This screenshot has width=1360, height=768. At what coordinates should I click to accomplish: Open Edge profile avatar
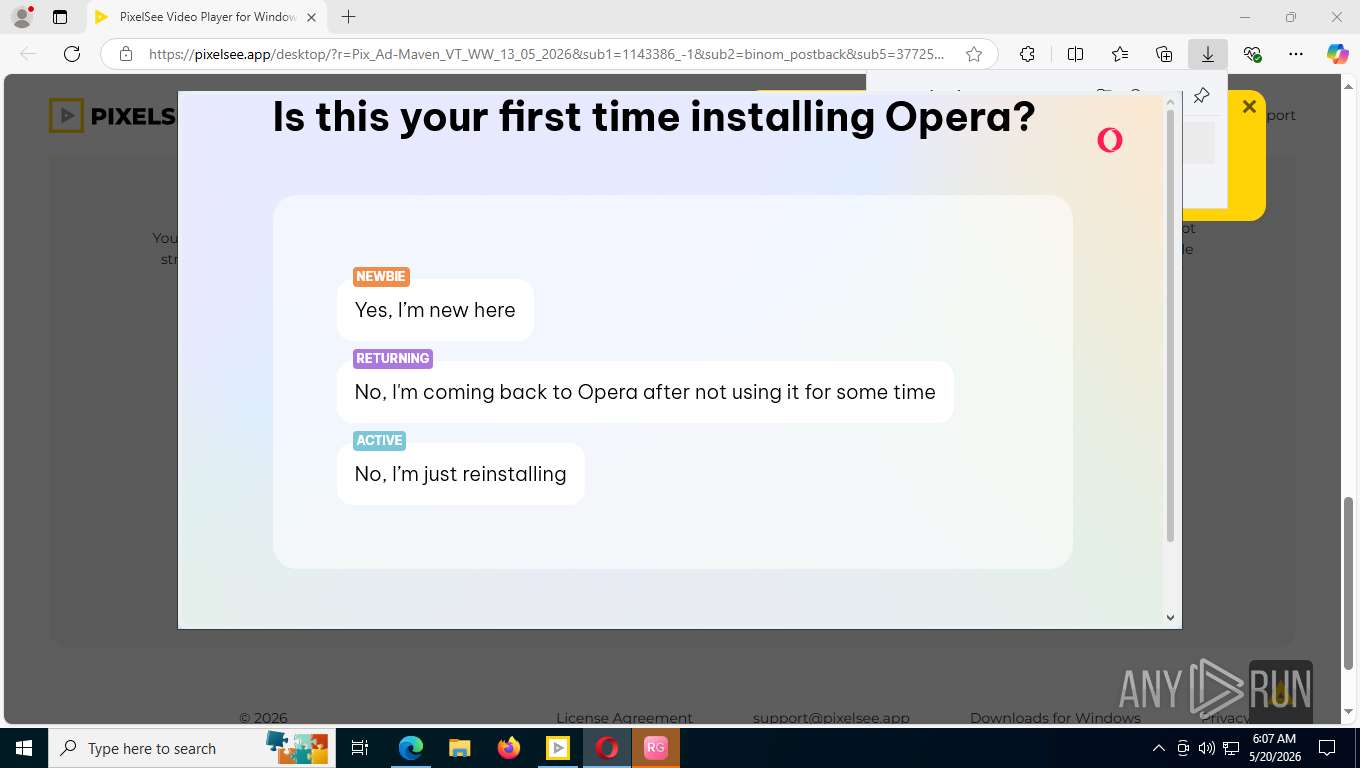click(x=22, y=17)
